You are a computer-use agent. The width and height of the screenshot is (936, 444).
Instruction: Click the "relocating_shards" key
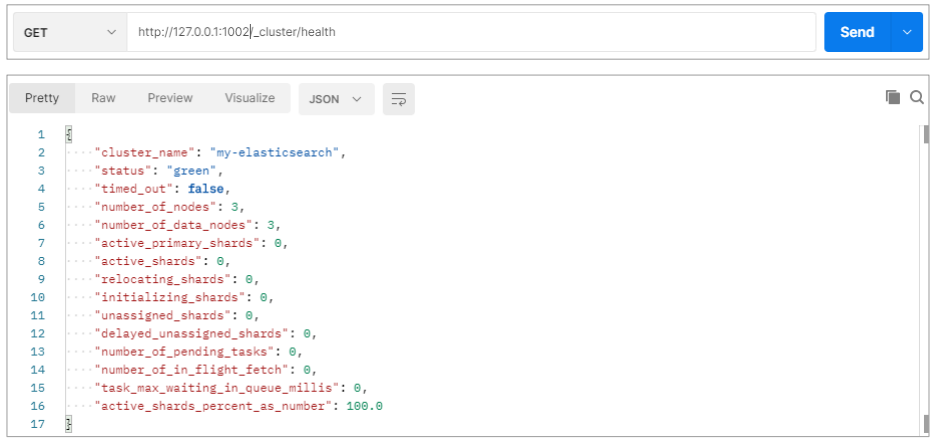pos(164,279)
